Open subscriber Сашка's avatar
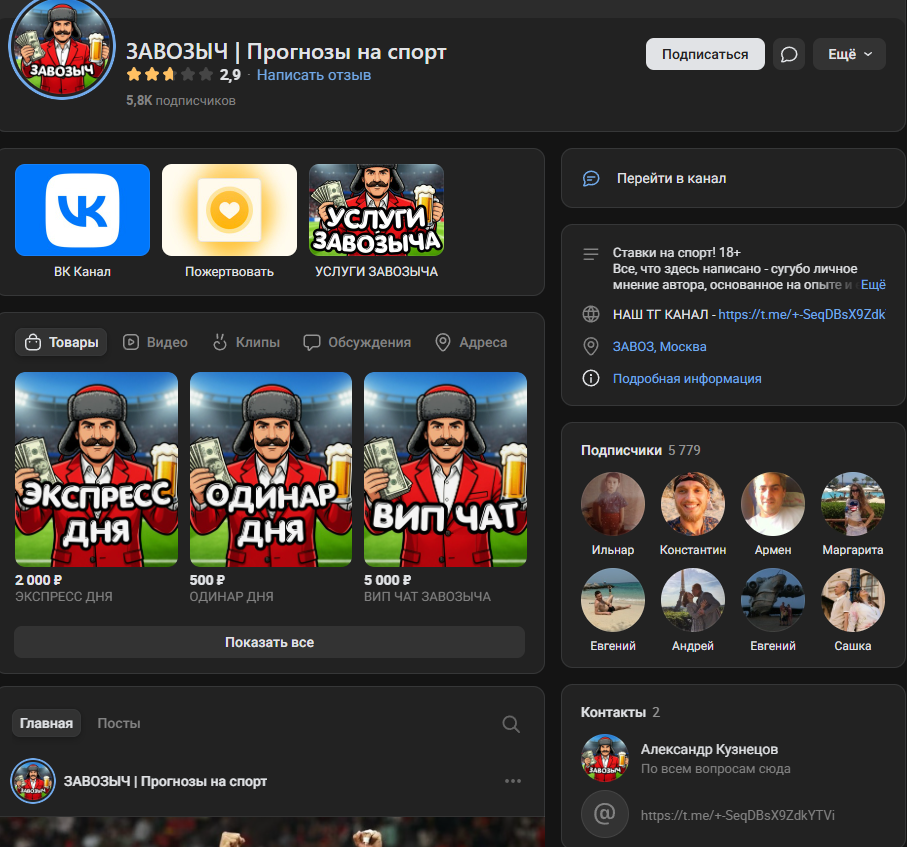The width and height of the screenshot is (907, 847). click(853, 600)
